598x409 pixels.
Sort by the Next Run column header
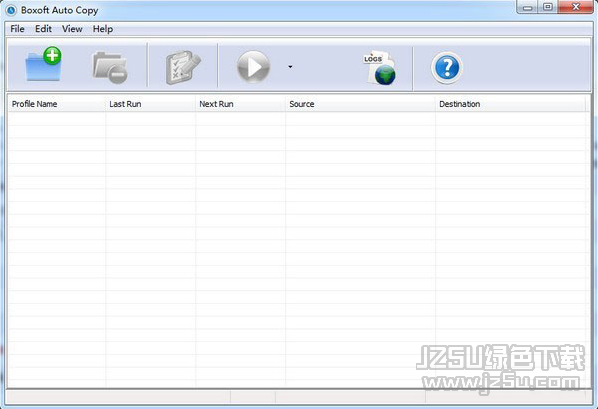(240, 104)
